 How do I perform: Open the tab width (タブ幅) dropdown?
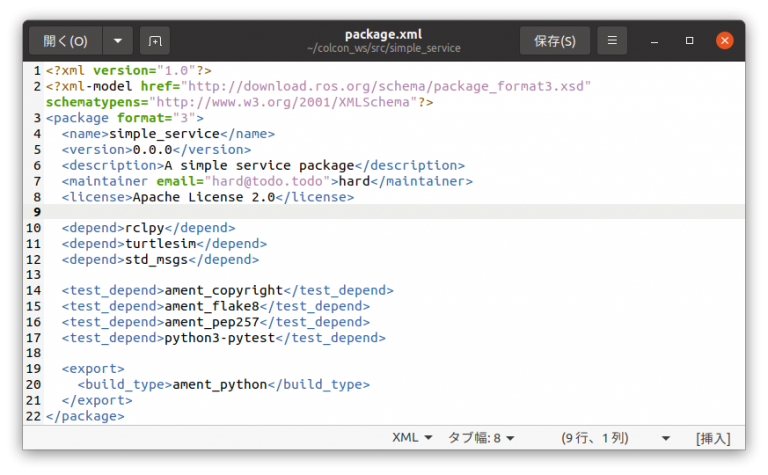click(481, 438)
